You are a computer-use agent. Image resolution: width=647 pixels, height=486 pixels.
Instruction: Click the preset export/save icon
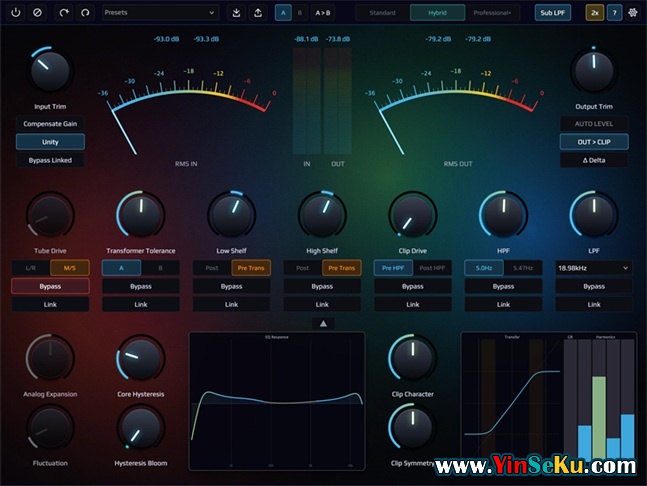point(257,13)
